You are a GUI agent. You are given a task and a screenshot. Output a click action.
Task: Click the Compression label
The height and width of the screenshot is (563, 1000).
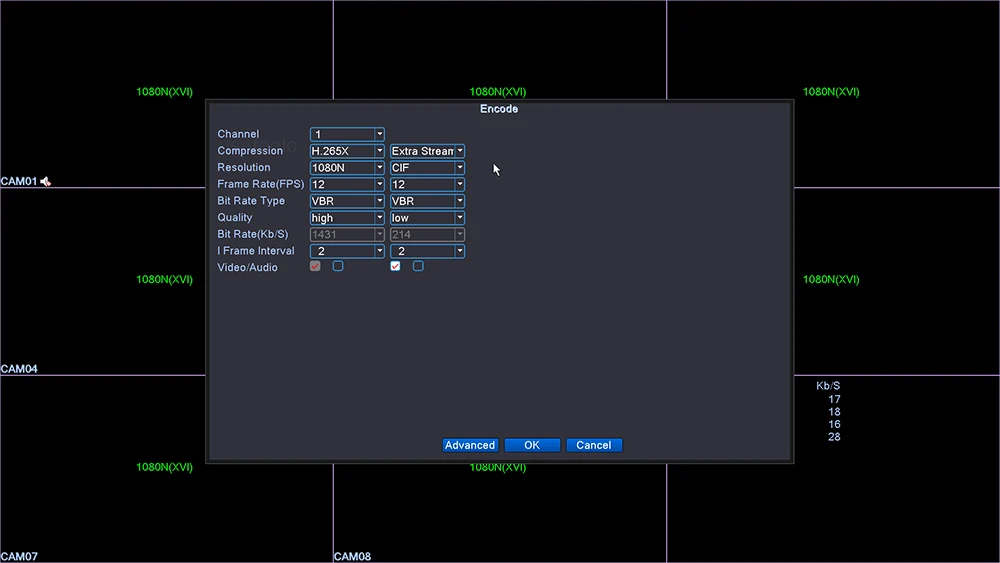[x=250, y=151]
